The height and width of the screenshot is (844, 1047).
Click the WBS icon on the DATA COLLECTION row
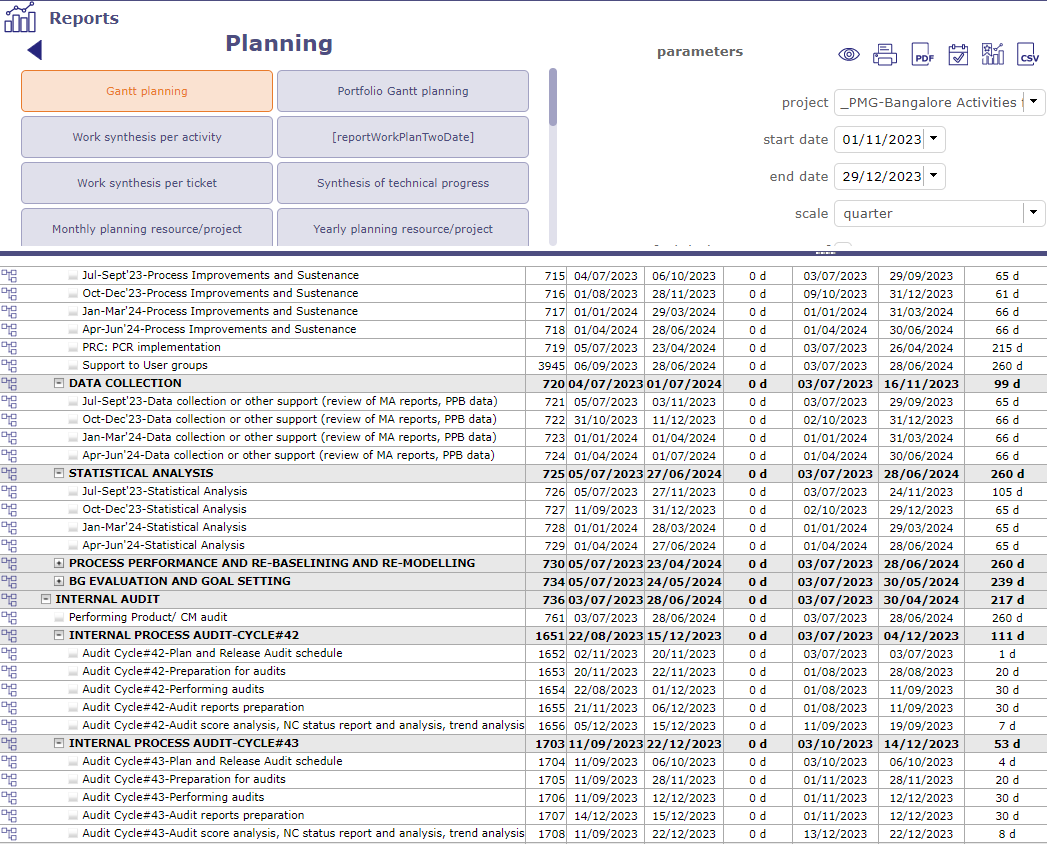(x=10, y=383)
